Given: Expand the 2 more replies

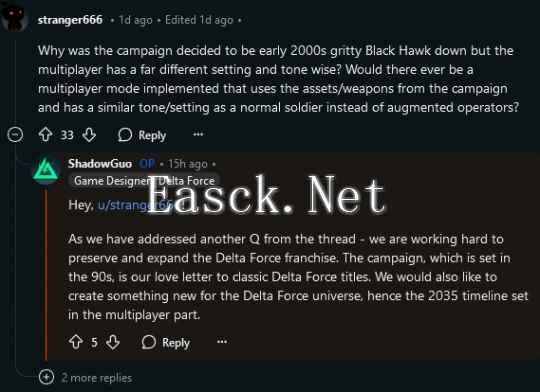Looking at the screenshot, I should click(x=46, y=377).
